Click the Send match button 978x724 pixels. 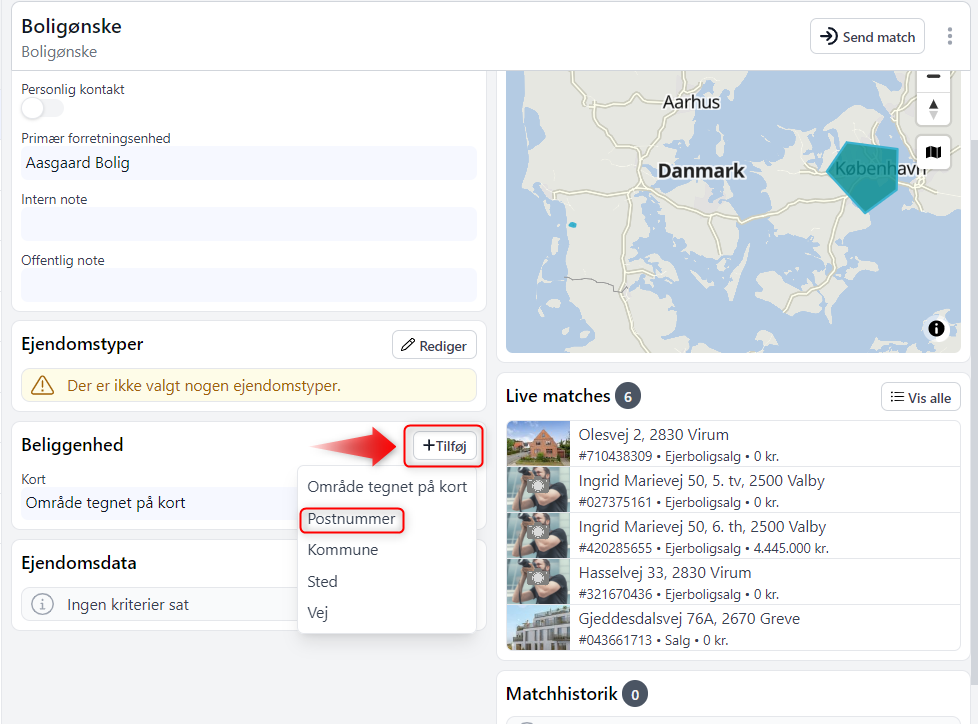pyautogui.click(x=867, y=36)
